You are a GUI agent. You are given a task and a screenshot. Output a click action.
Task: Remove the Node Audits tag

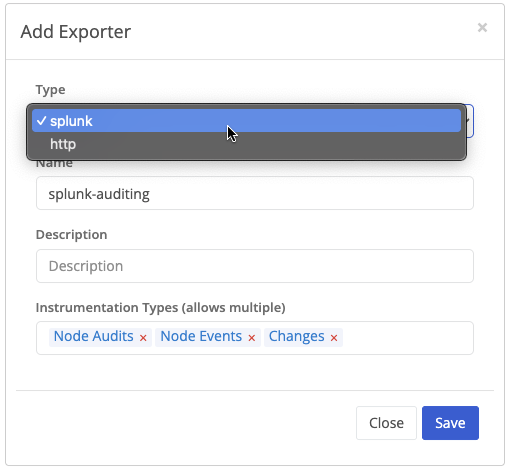(x=143, y=338)
